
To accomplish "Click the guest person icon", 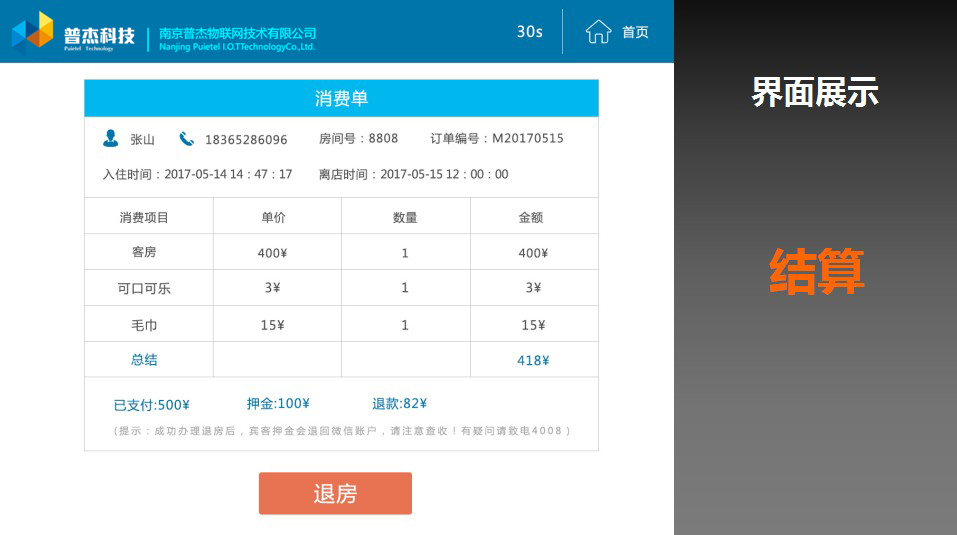I will click(110, 138).
